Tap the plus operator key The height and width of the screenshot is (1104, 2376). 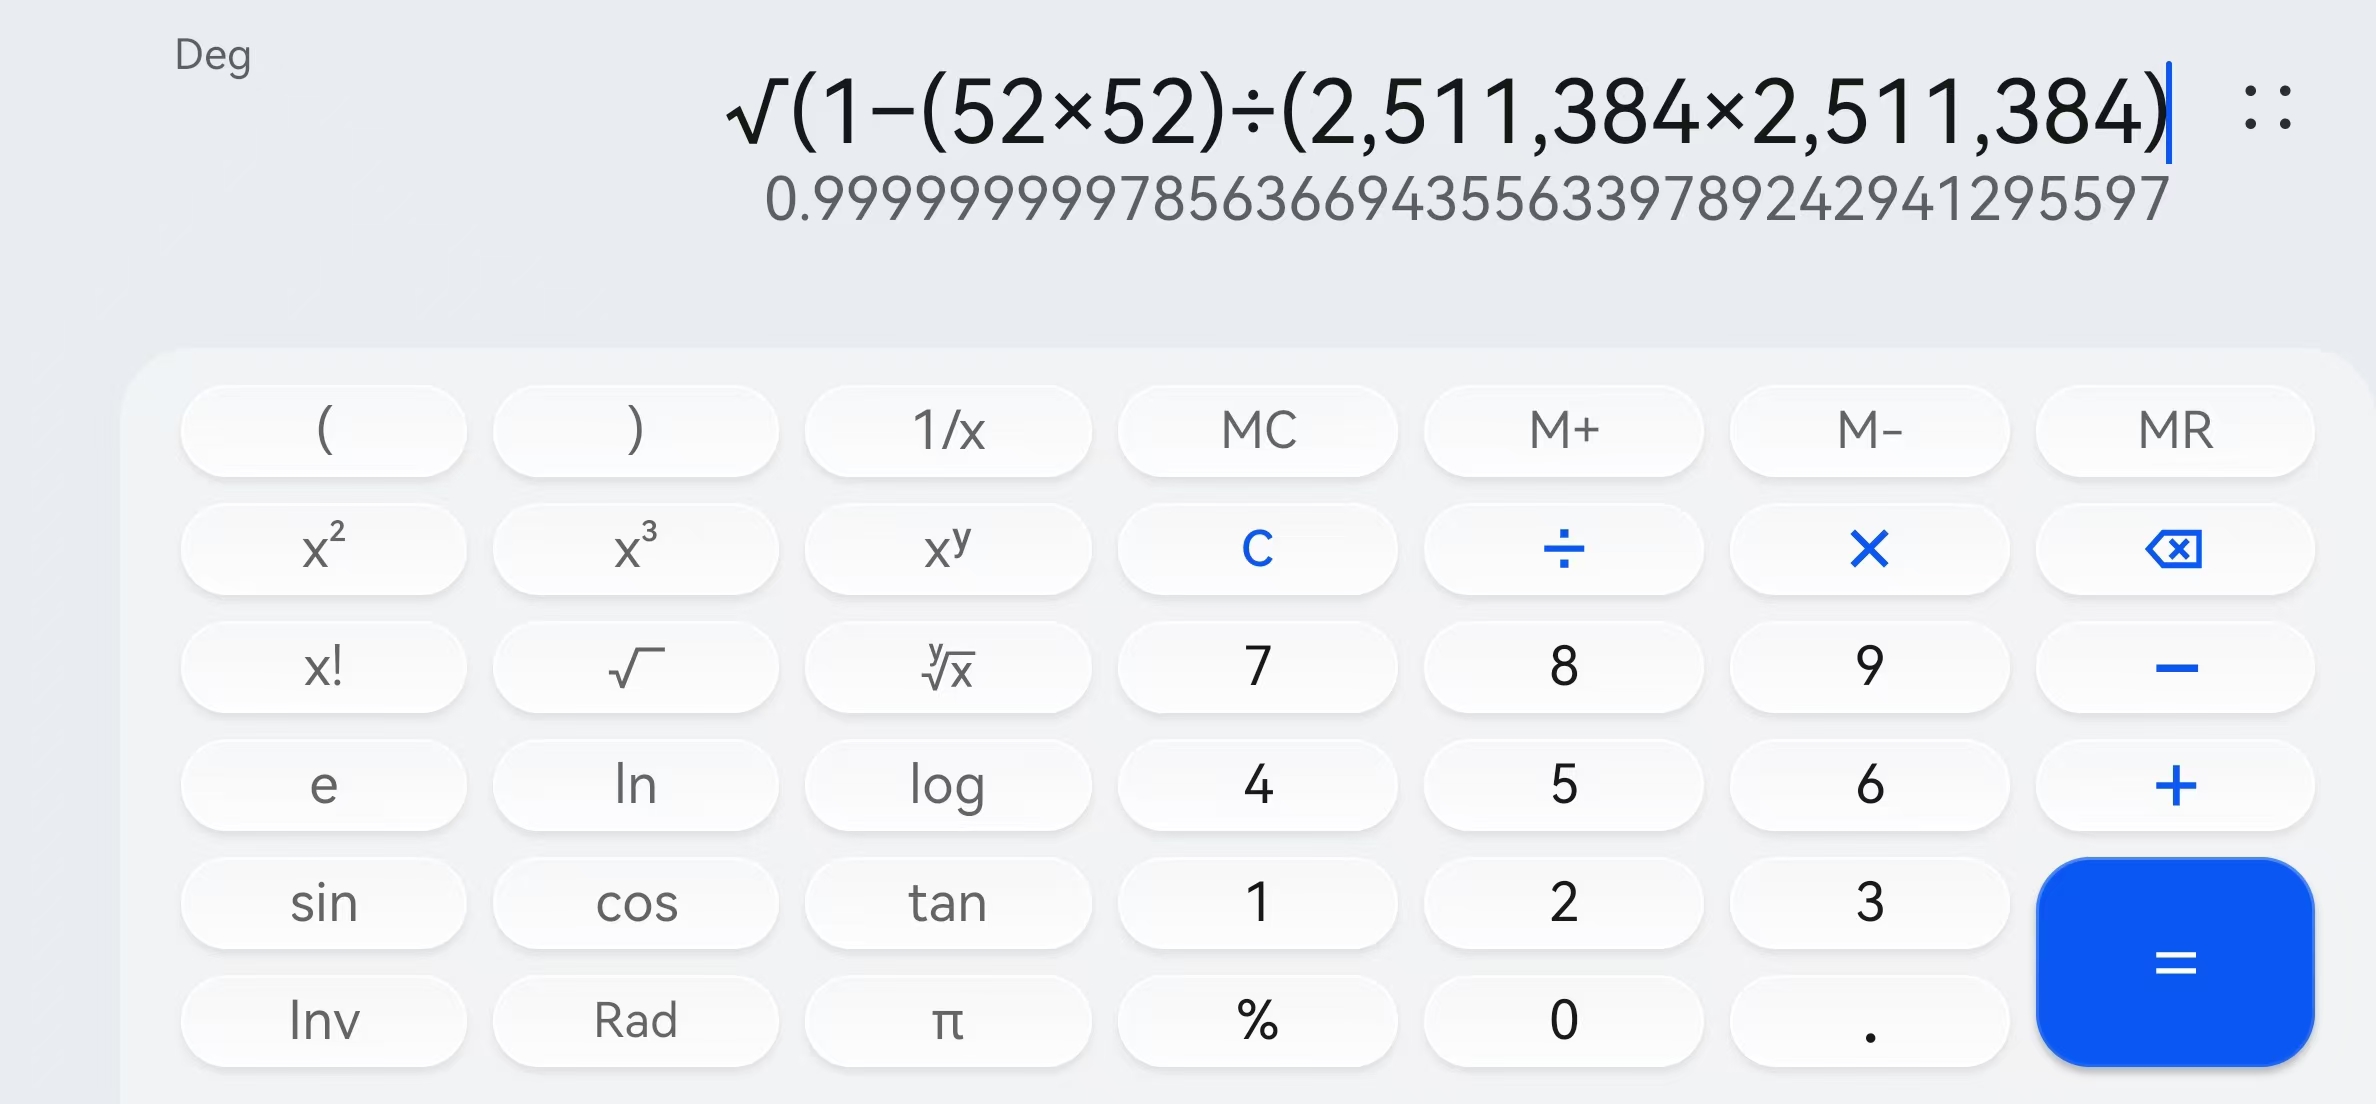(2174, 785)
